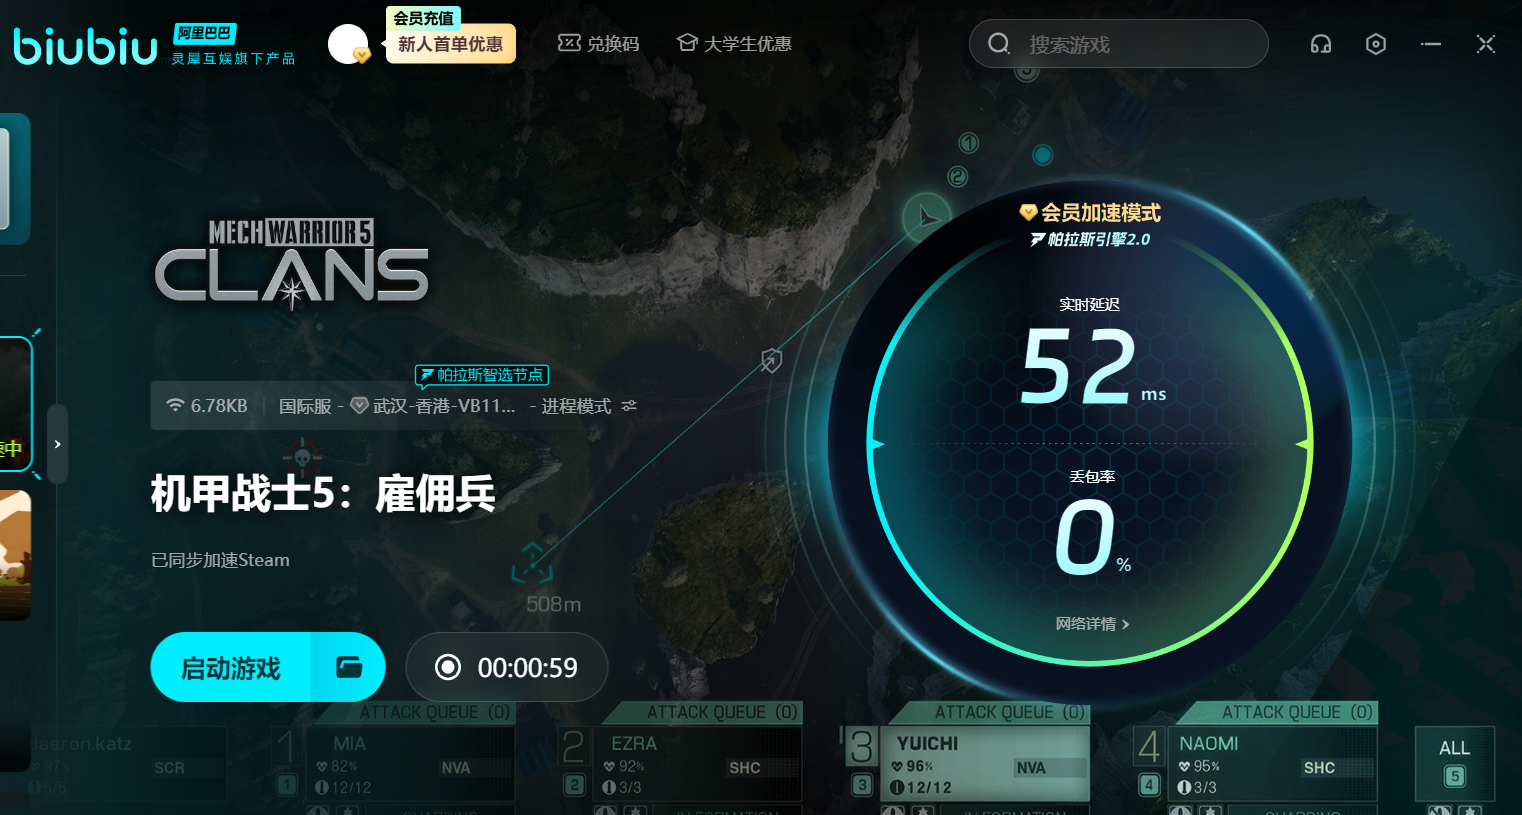Click the 帕拉斯引擎2.0 label
Screen dimensions: 1522x815
[1090, 239]
